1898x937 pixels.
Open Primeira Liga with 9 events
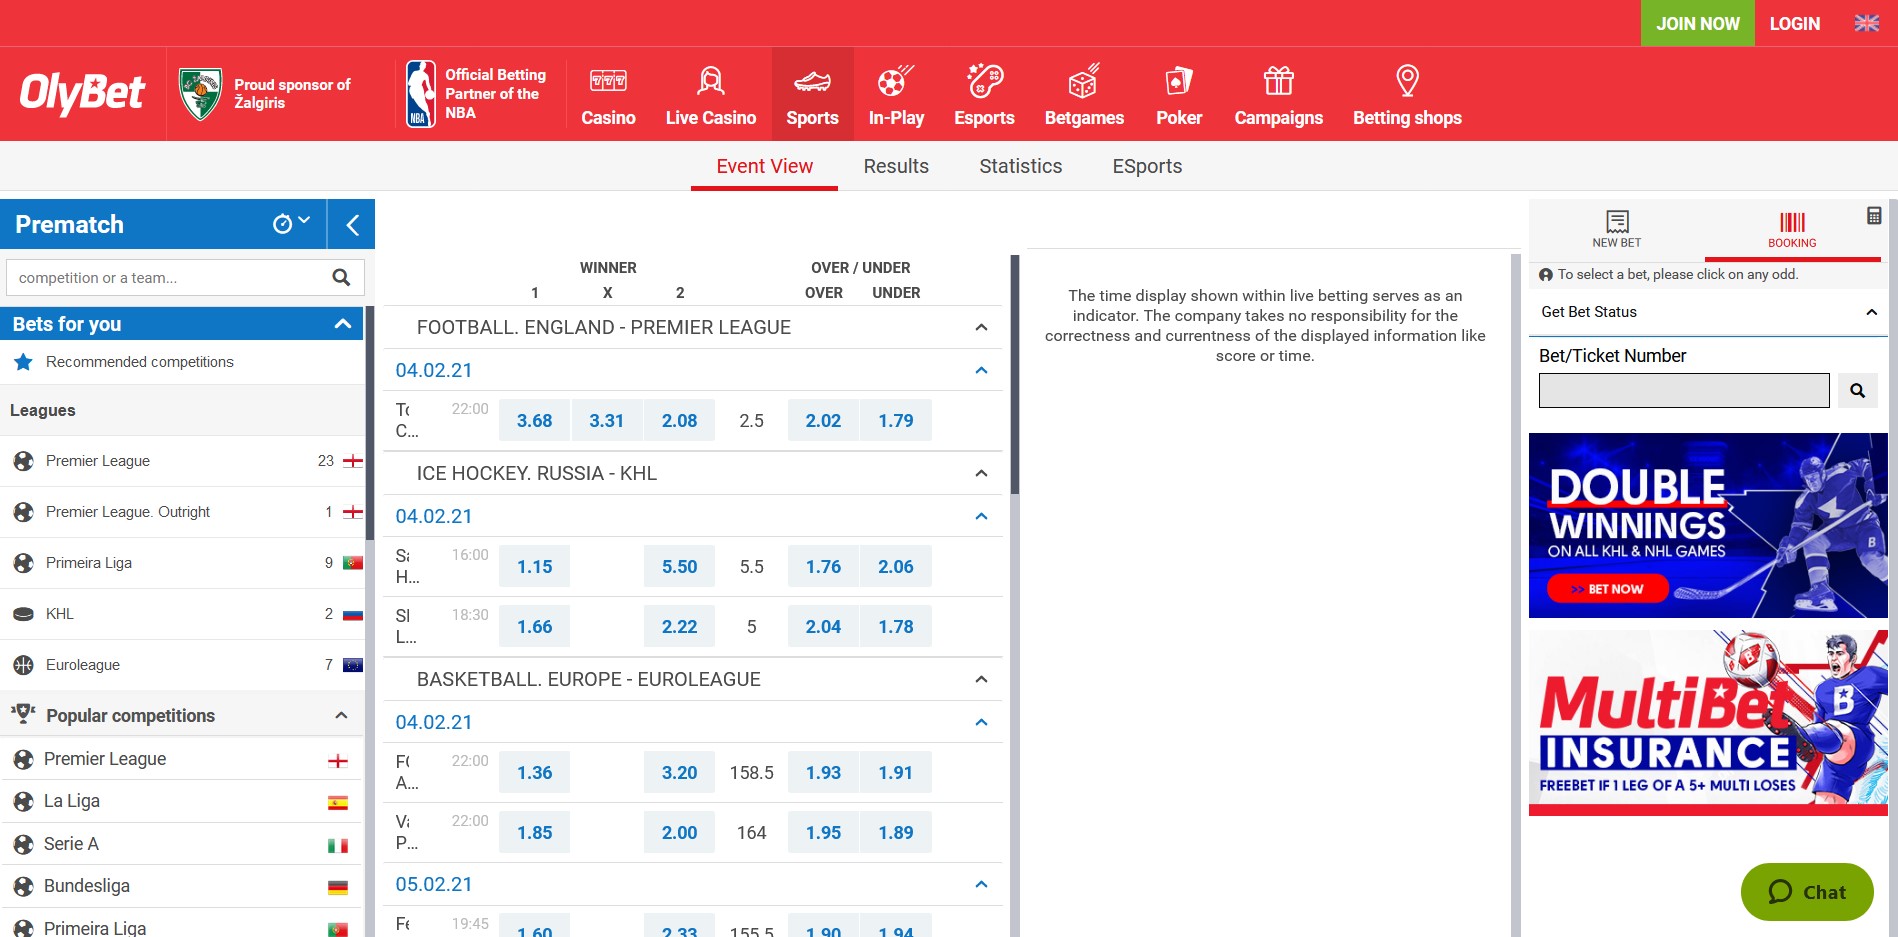click(182, 563)
